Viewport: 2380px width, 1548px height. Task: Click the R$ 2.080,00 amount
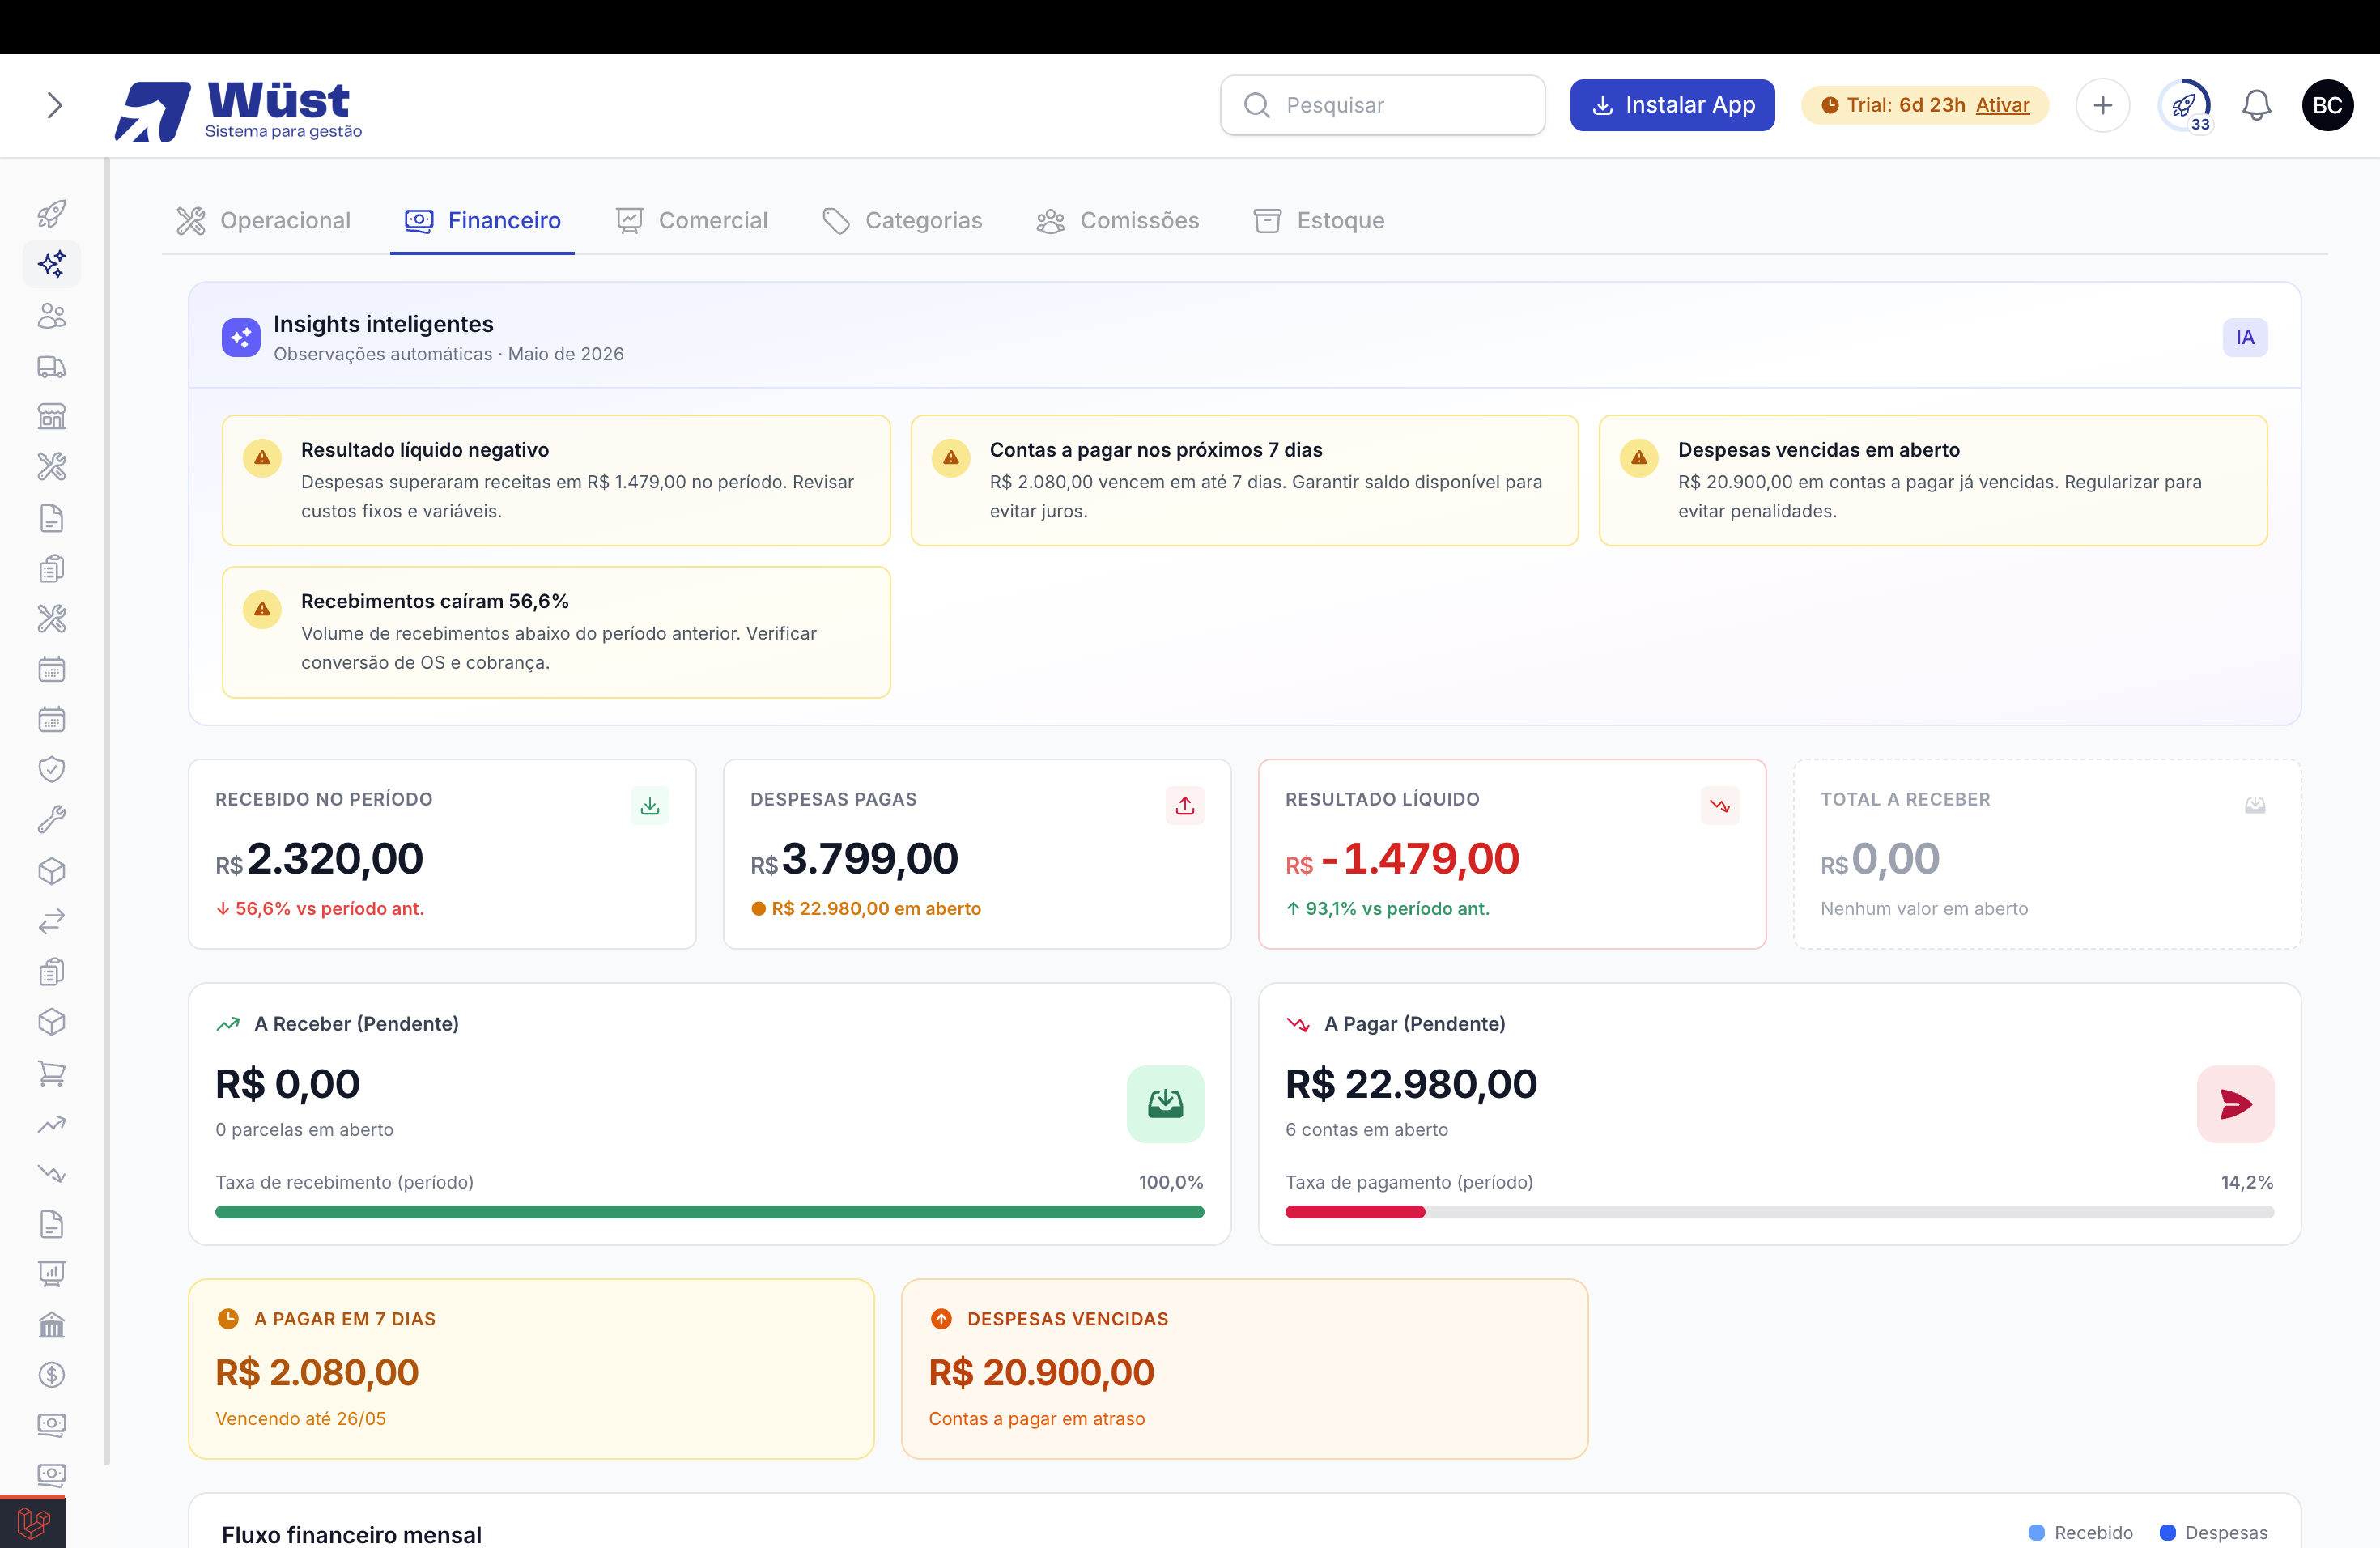click(317, 1372)
